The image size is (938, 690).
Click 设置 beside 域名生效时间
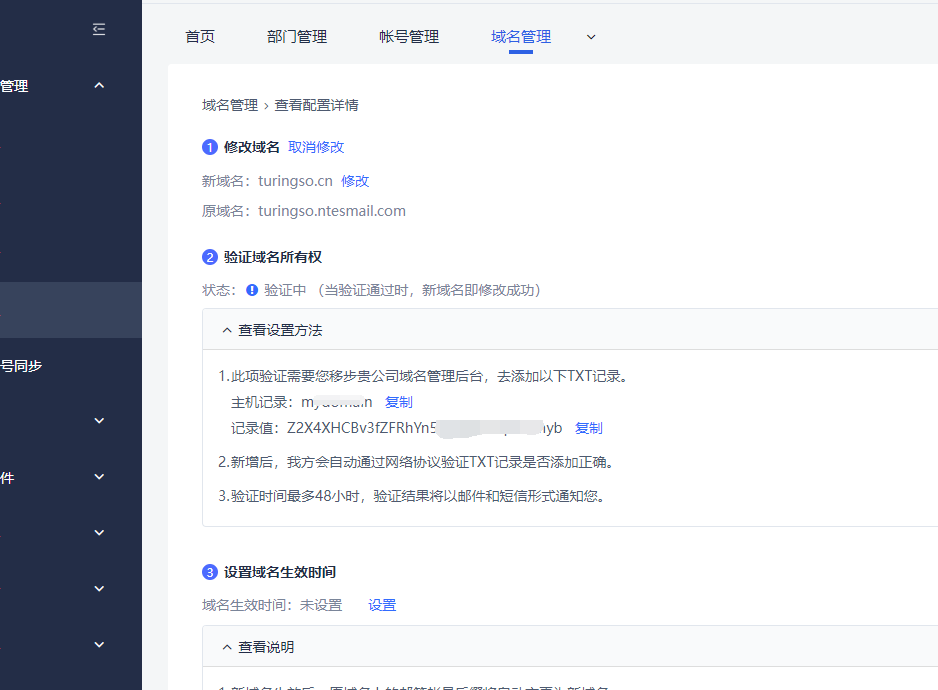(x=382, y=605)
